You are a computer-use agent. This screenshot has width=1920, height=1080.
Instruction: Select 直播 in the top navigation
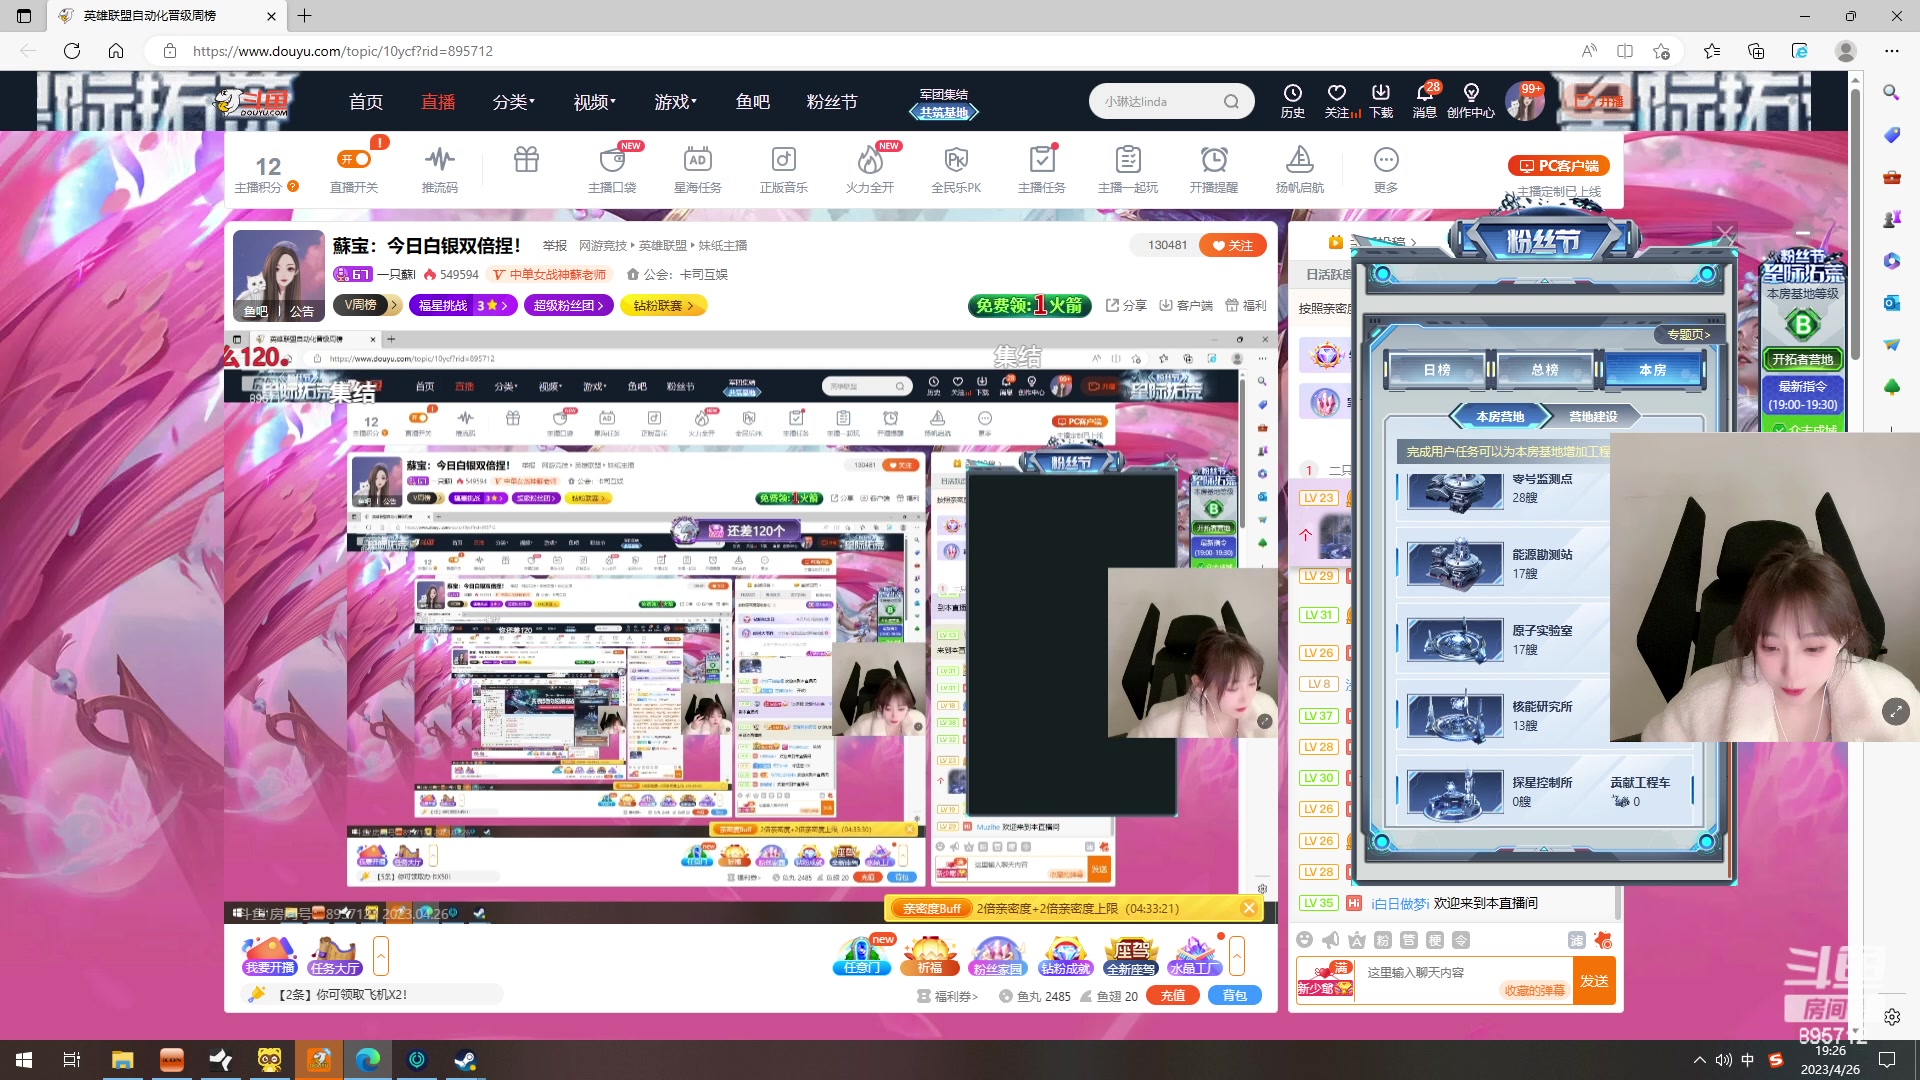coord(438,101)
